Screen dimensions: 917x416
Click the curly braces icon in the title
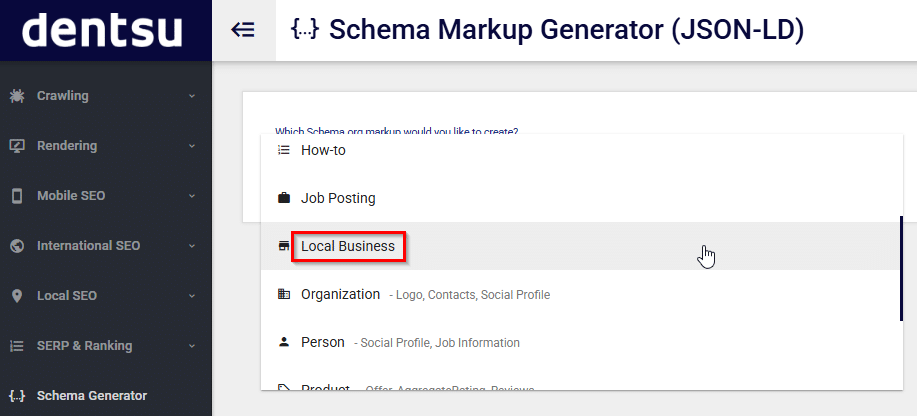(305, 29)
